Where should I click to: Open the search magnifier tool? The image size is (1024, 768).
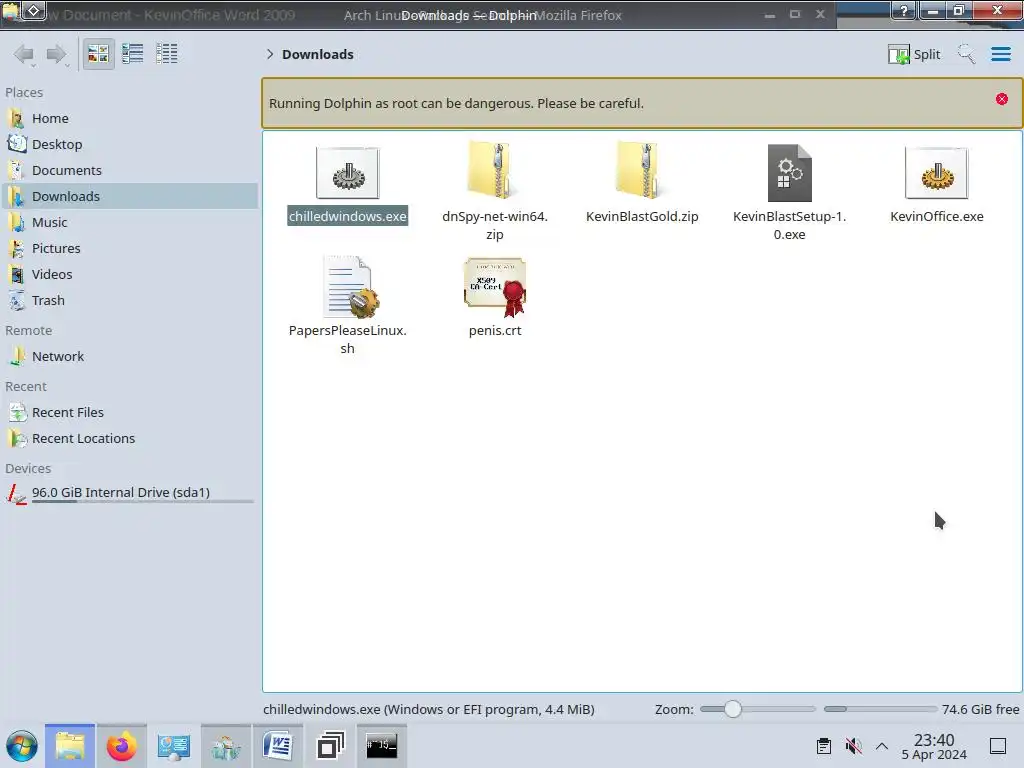(x=966, y=54)
